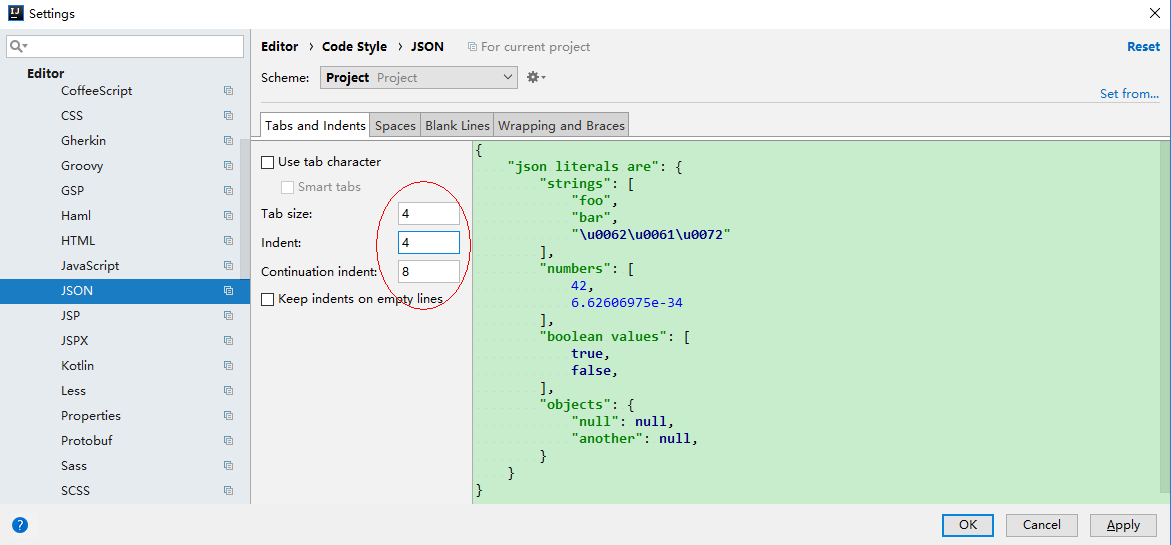Click the project copy icon beside JSON
The width and height of the screenshot is (1171, 545).
(229, 291)
